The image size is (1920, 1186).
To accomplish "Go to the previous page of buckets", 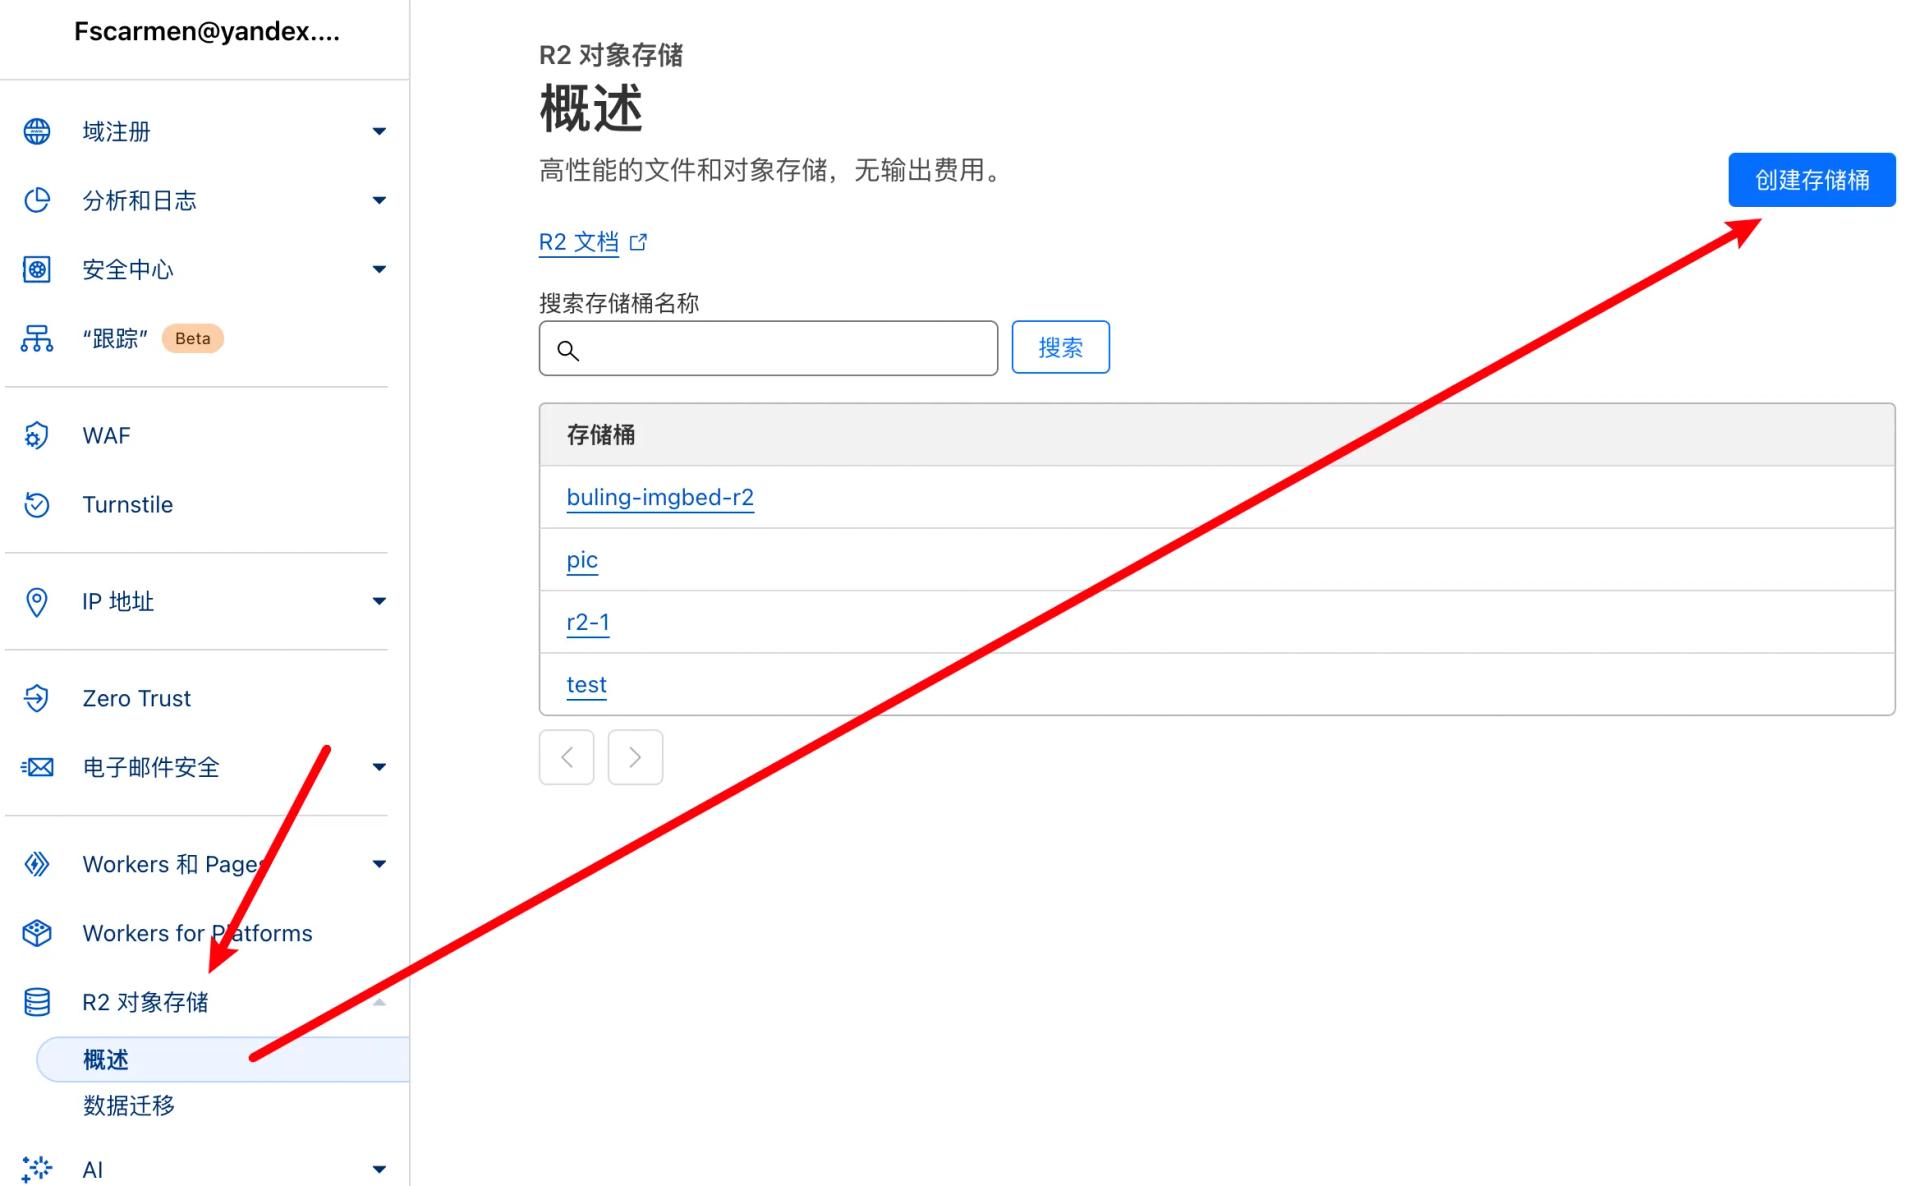I will pyautogui.click(x=566, y=757).
